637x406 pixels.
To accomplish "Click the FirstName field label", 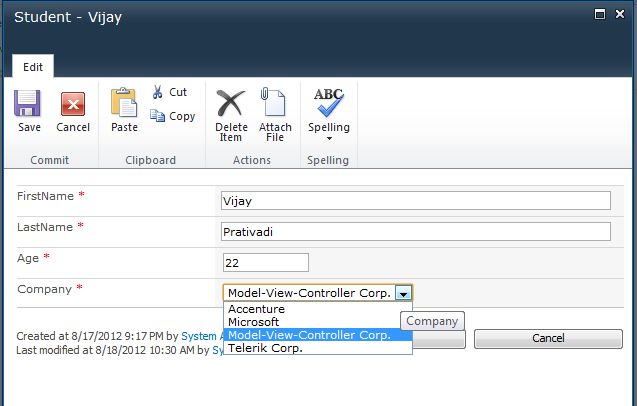I will coord(45,196).
